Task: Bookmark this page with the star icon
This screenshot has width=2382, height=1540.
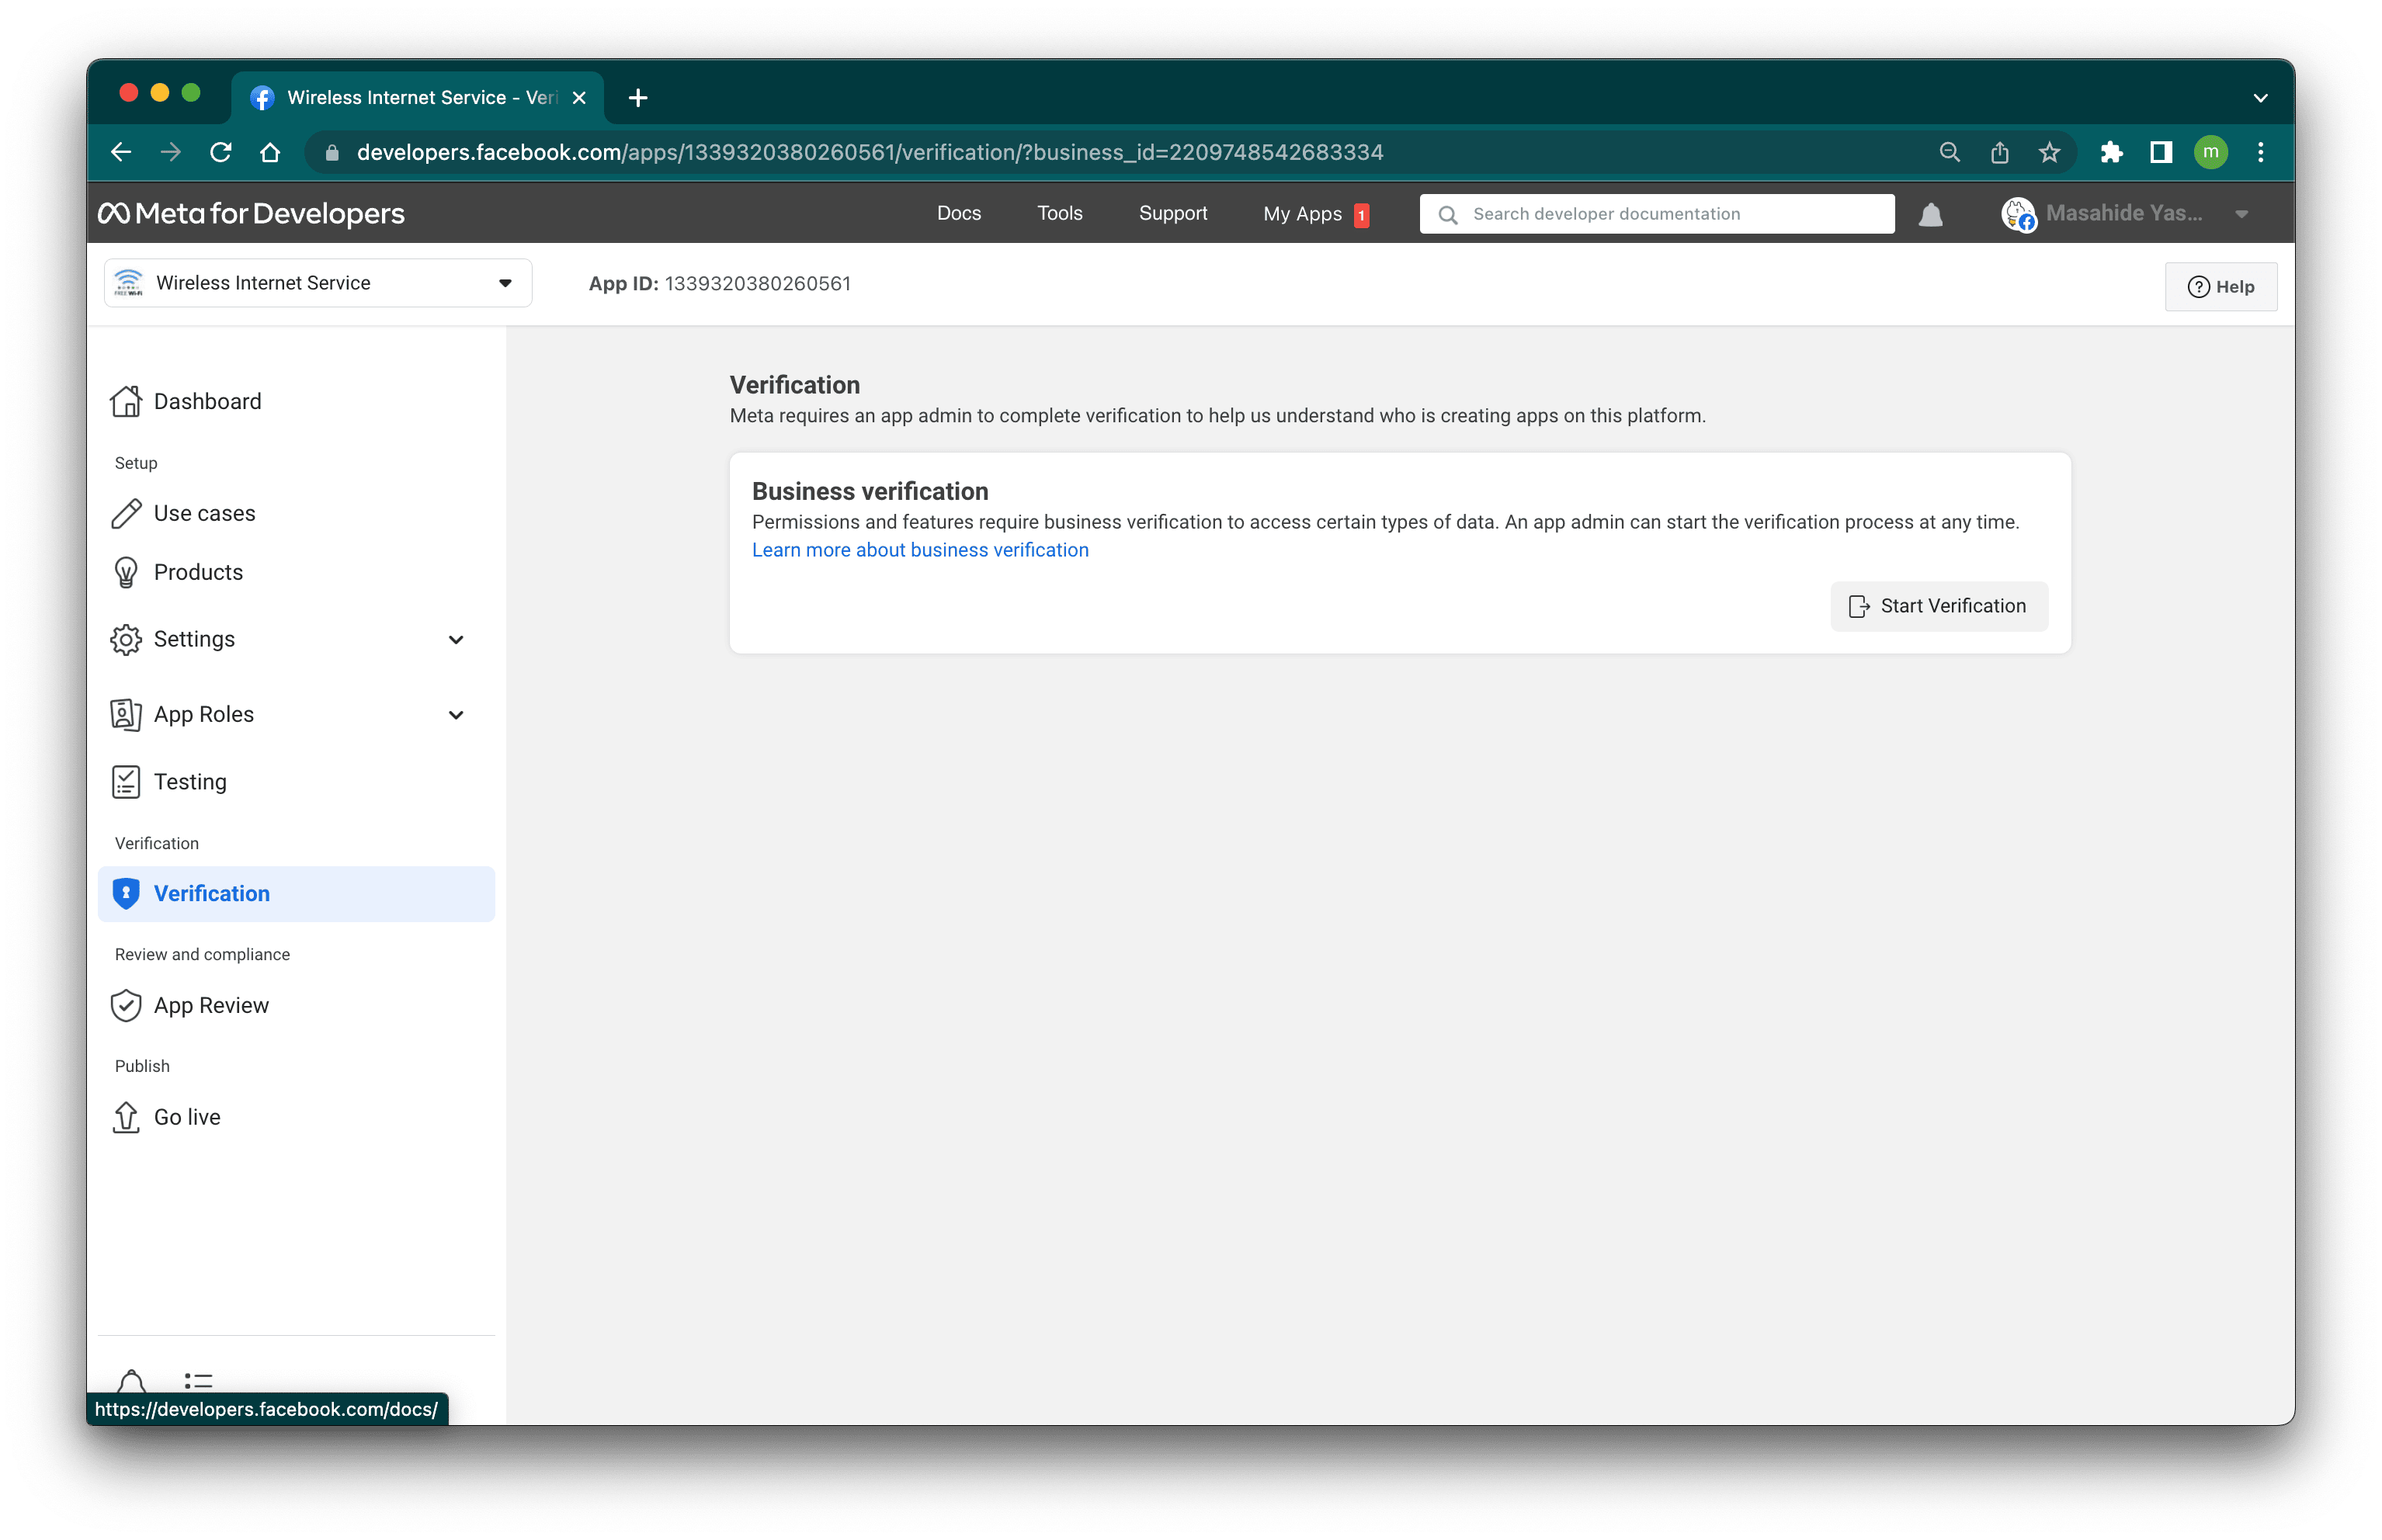Action: [x=2050, y=152]
